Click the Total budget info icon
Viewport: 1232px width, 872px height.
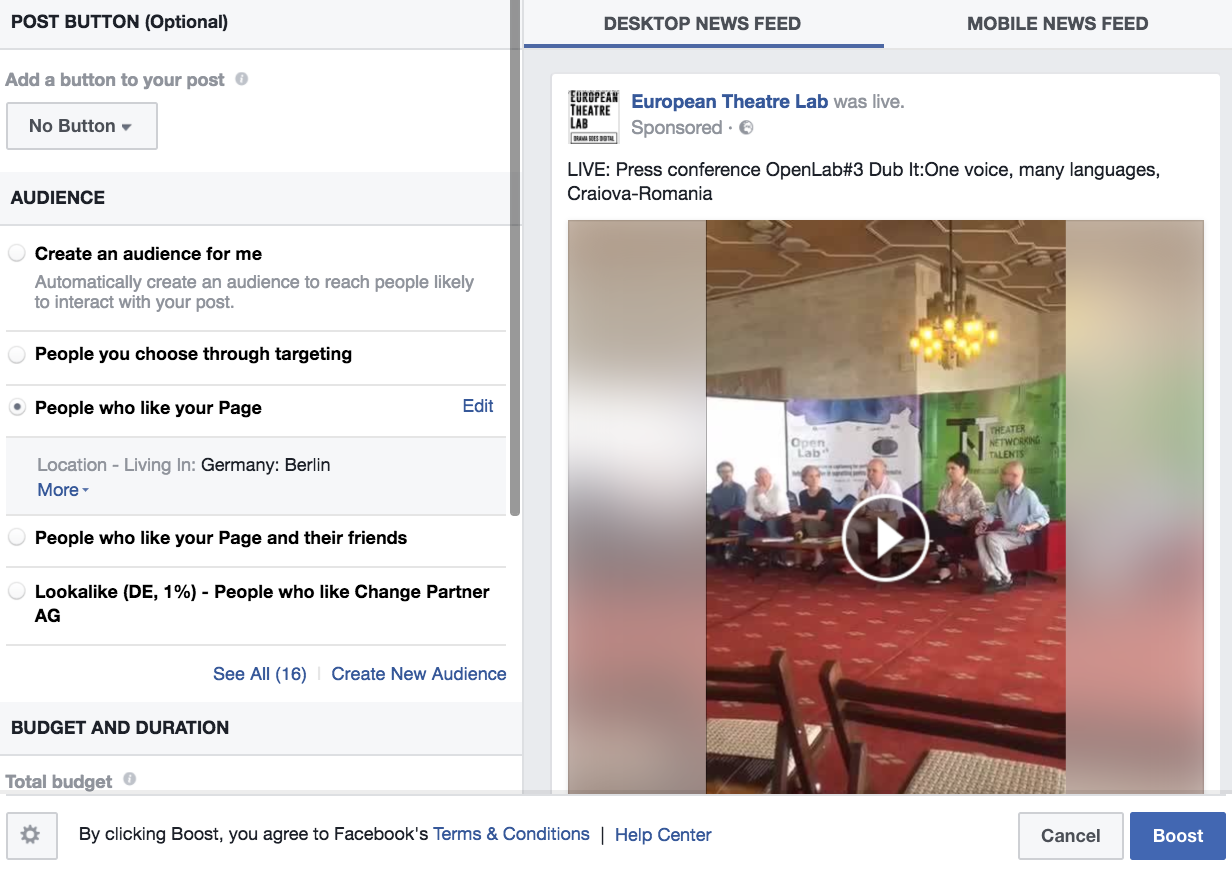click(x=129, y=780)
